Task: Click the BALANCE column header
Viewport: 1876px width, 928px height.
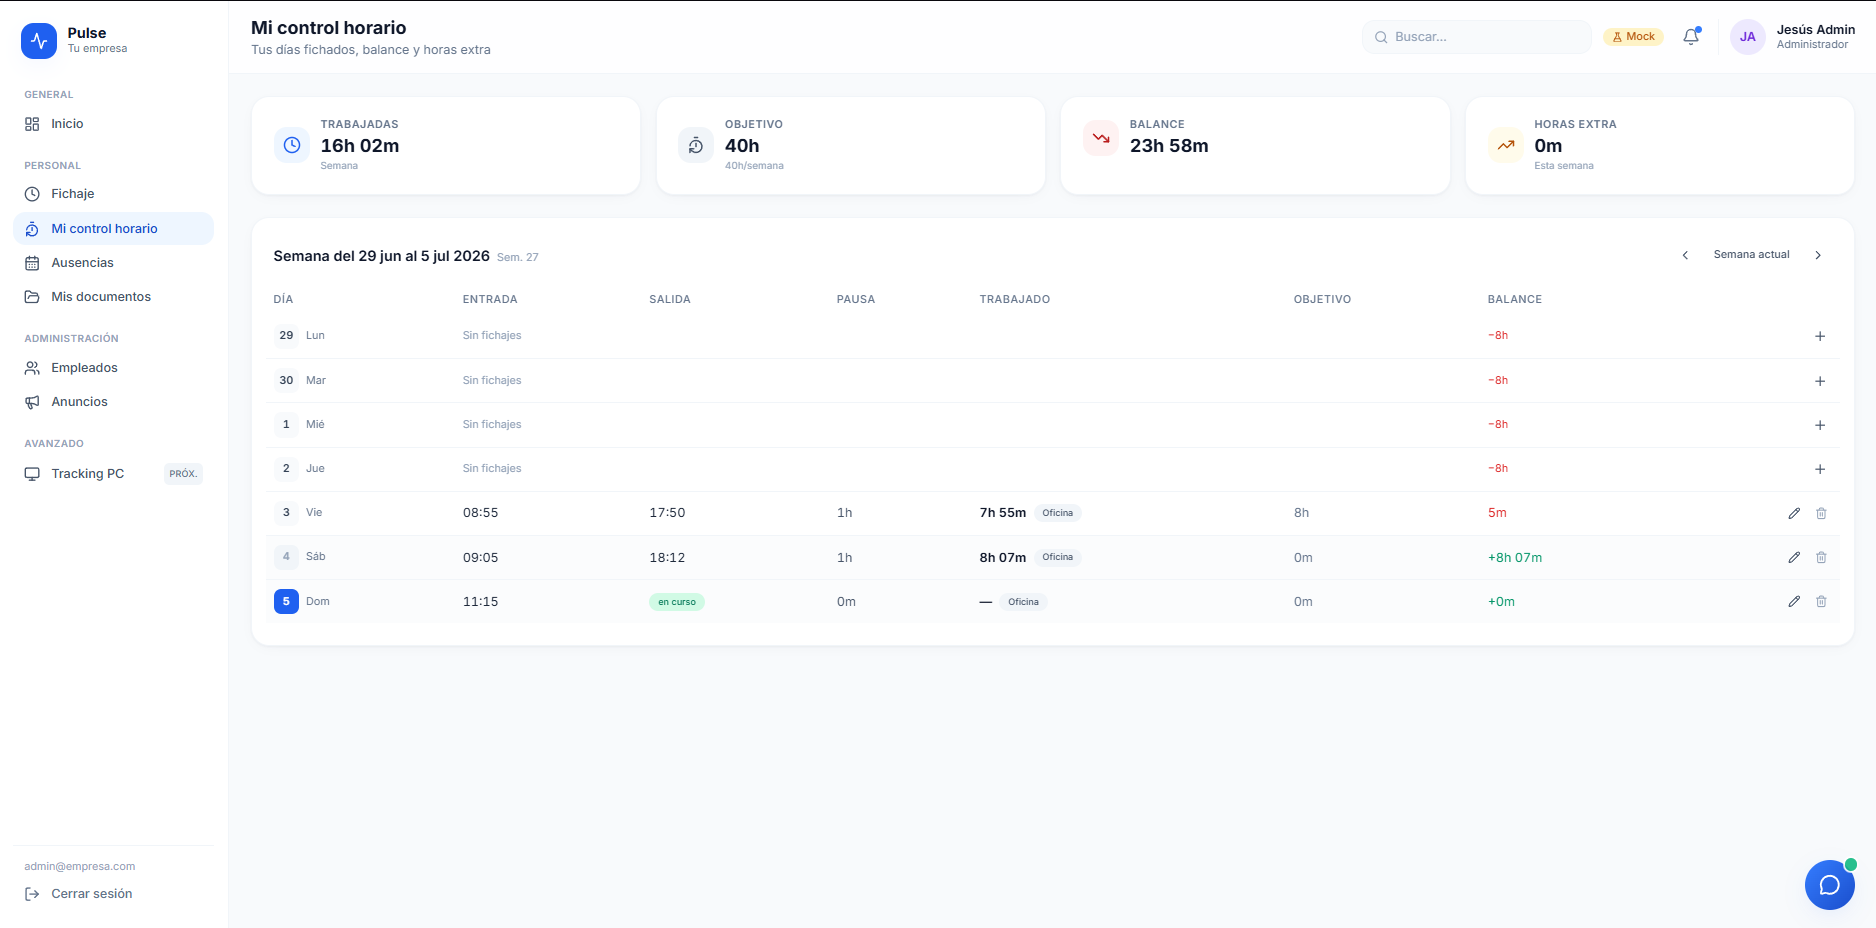Action: click(1515, 300)
